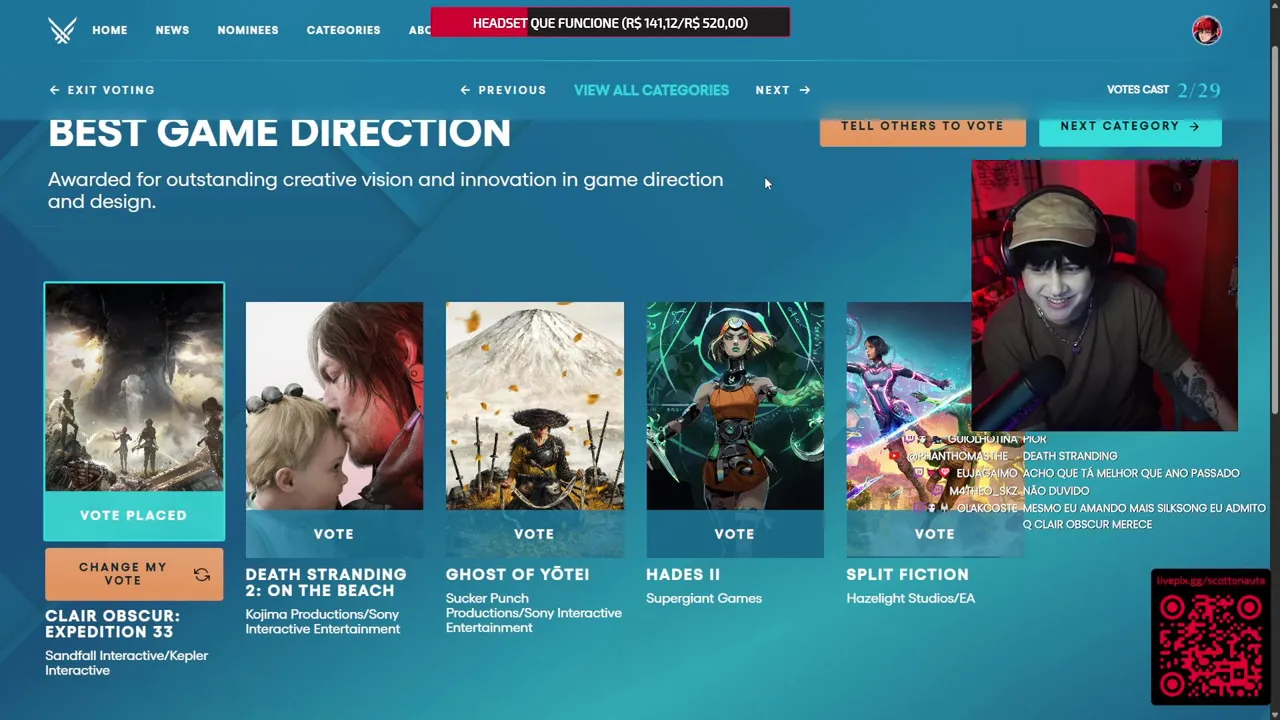
Task: Click the Best Game Direction heading
Action: 279,133
